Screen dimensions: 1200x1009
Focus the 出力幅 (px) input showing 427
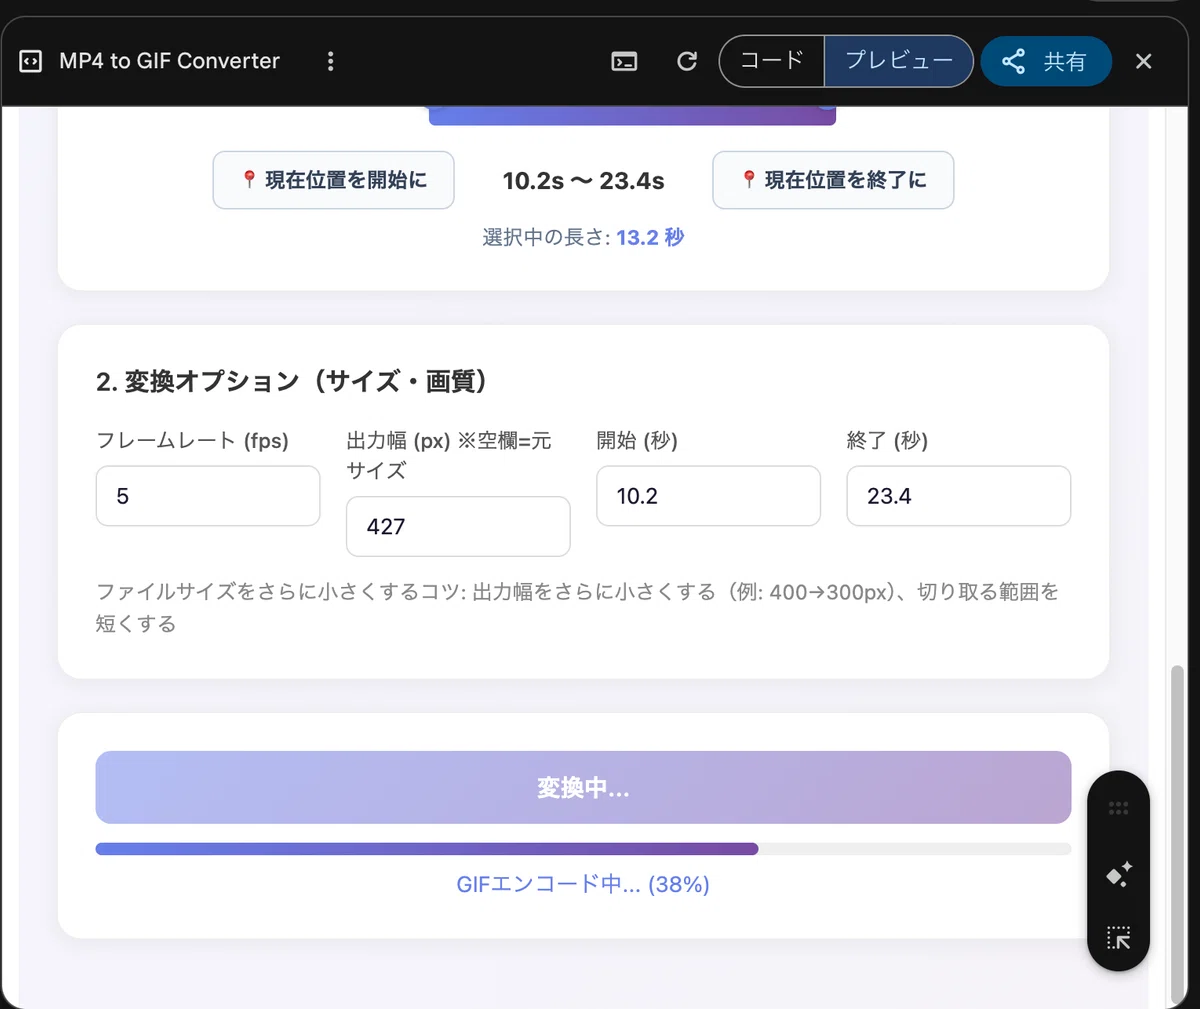pyautogui.click(x=458, y=526)
